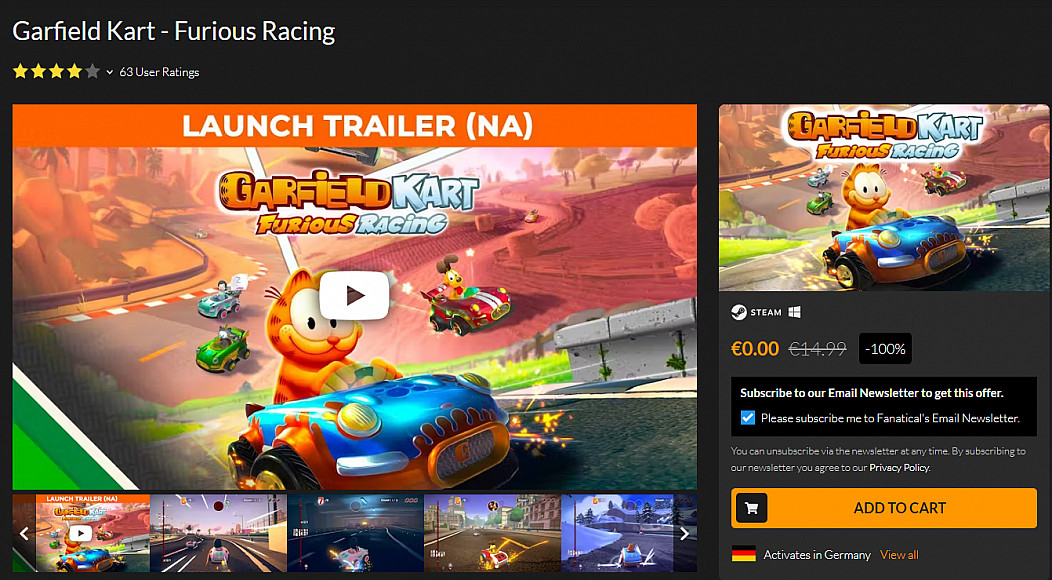
Task: Play the launch trailer video
Action: tap(354, 295)
